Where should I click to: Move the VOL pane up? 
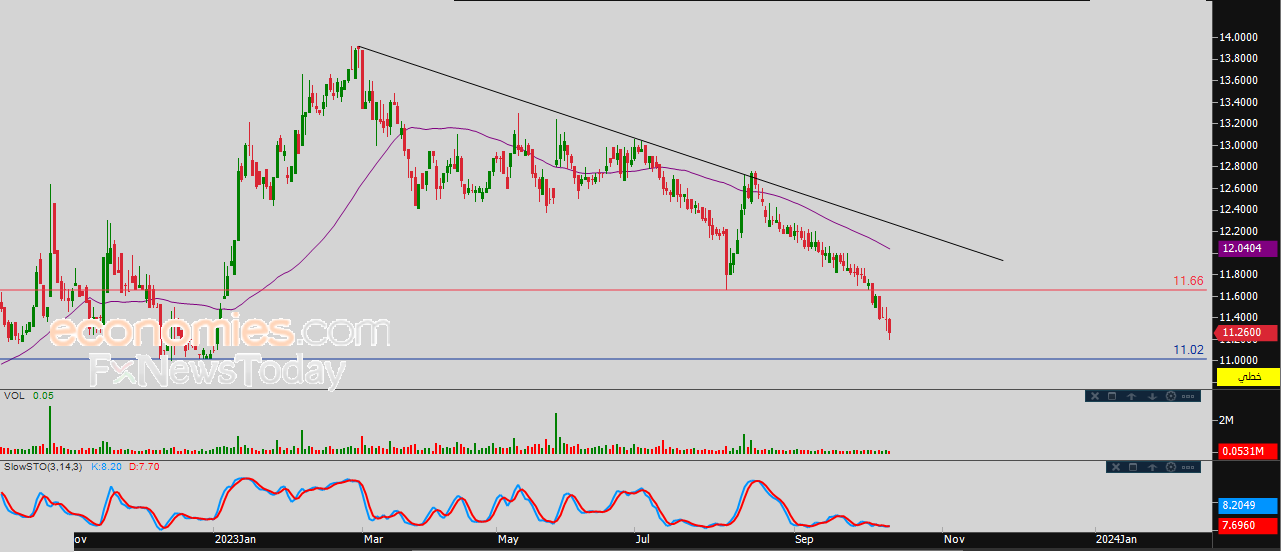[x=1132, y=396]
